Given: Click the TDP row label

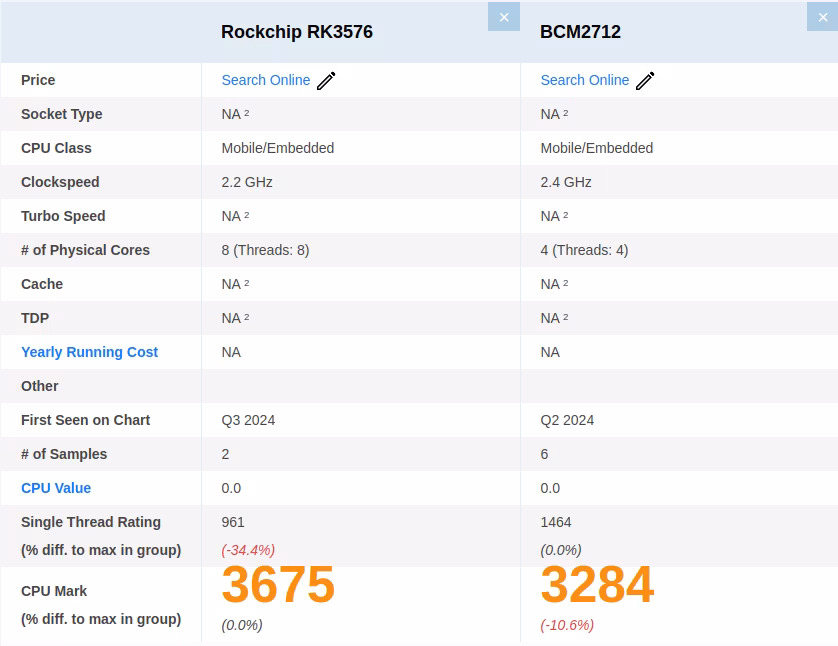Looking at the screenshot, I should [35, 318].
